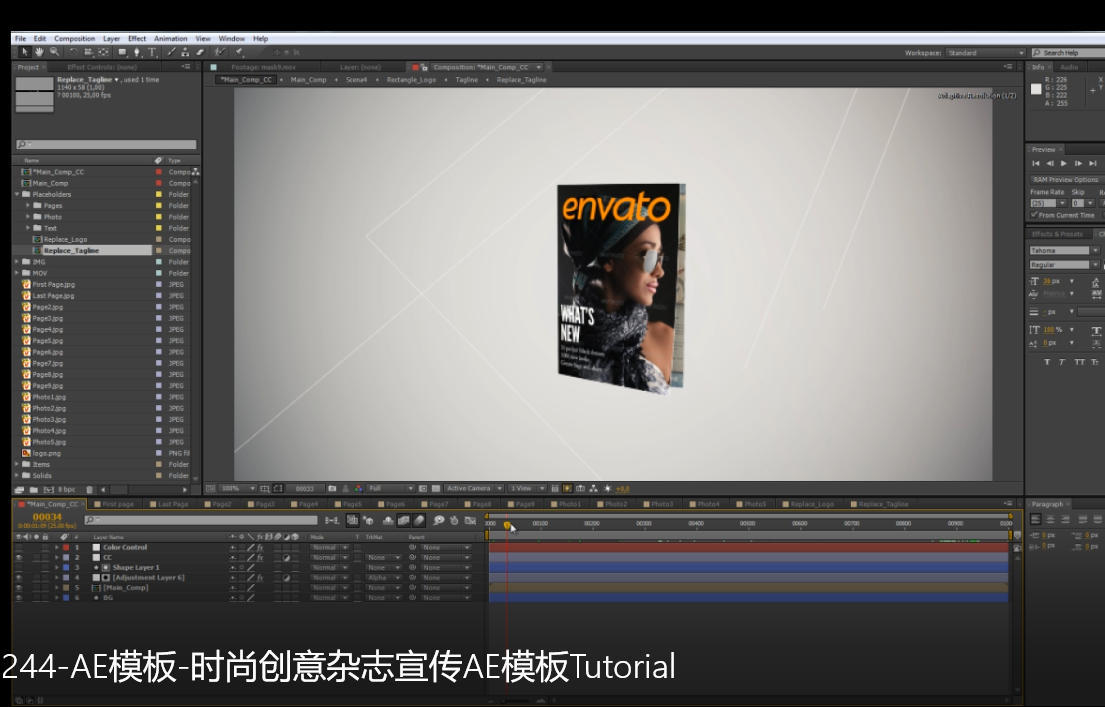Hide the Main_Comp layer eye

pyautogui.click(x=19, y=588)
